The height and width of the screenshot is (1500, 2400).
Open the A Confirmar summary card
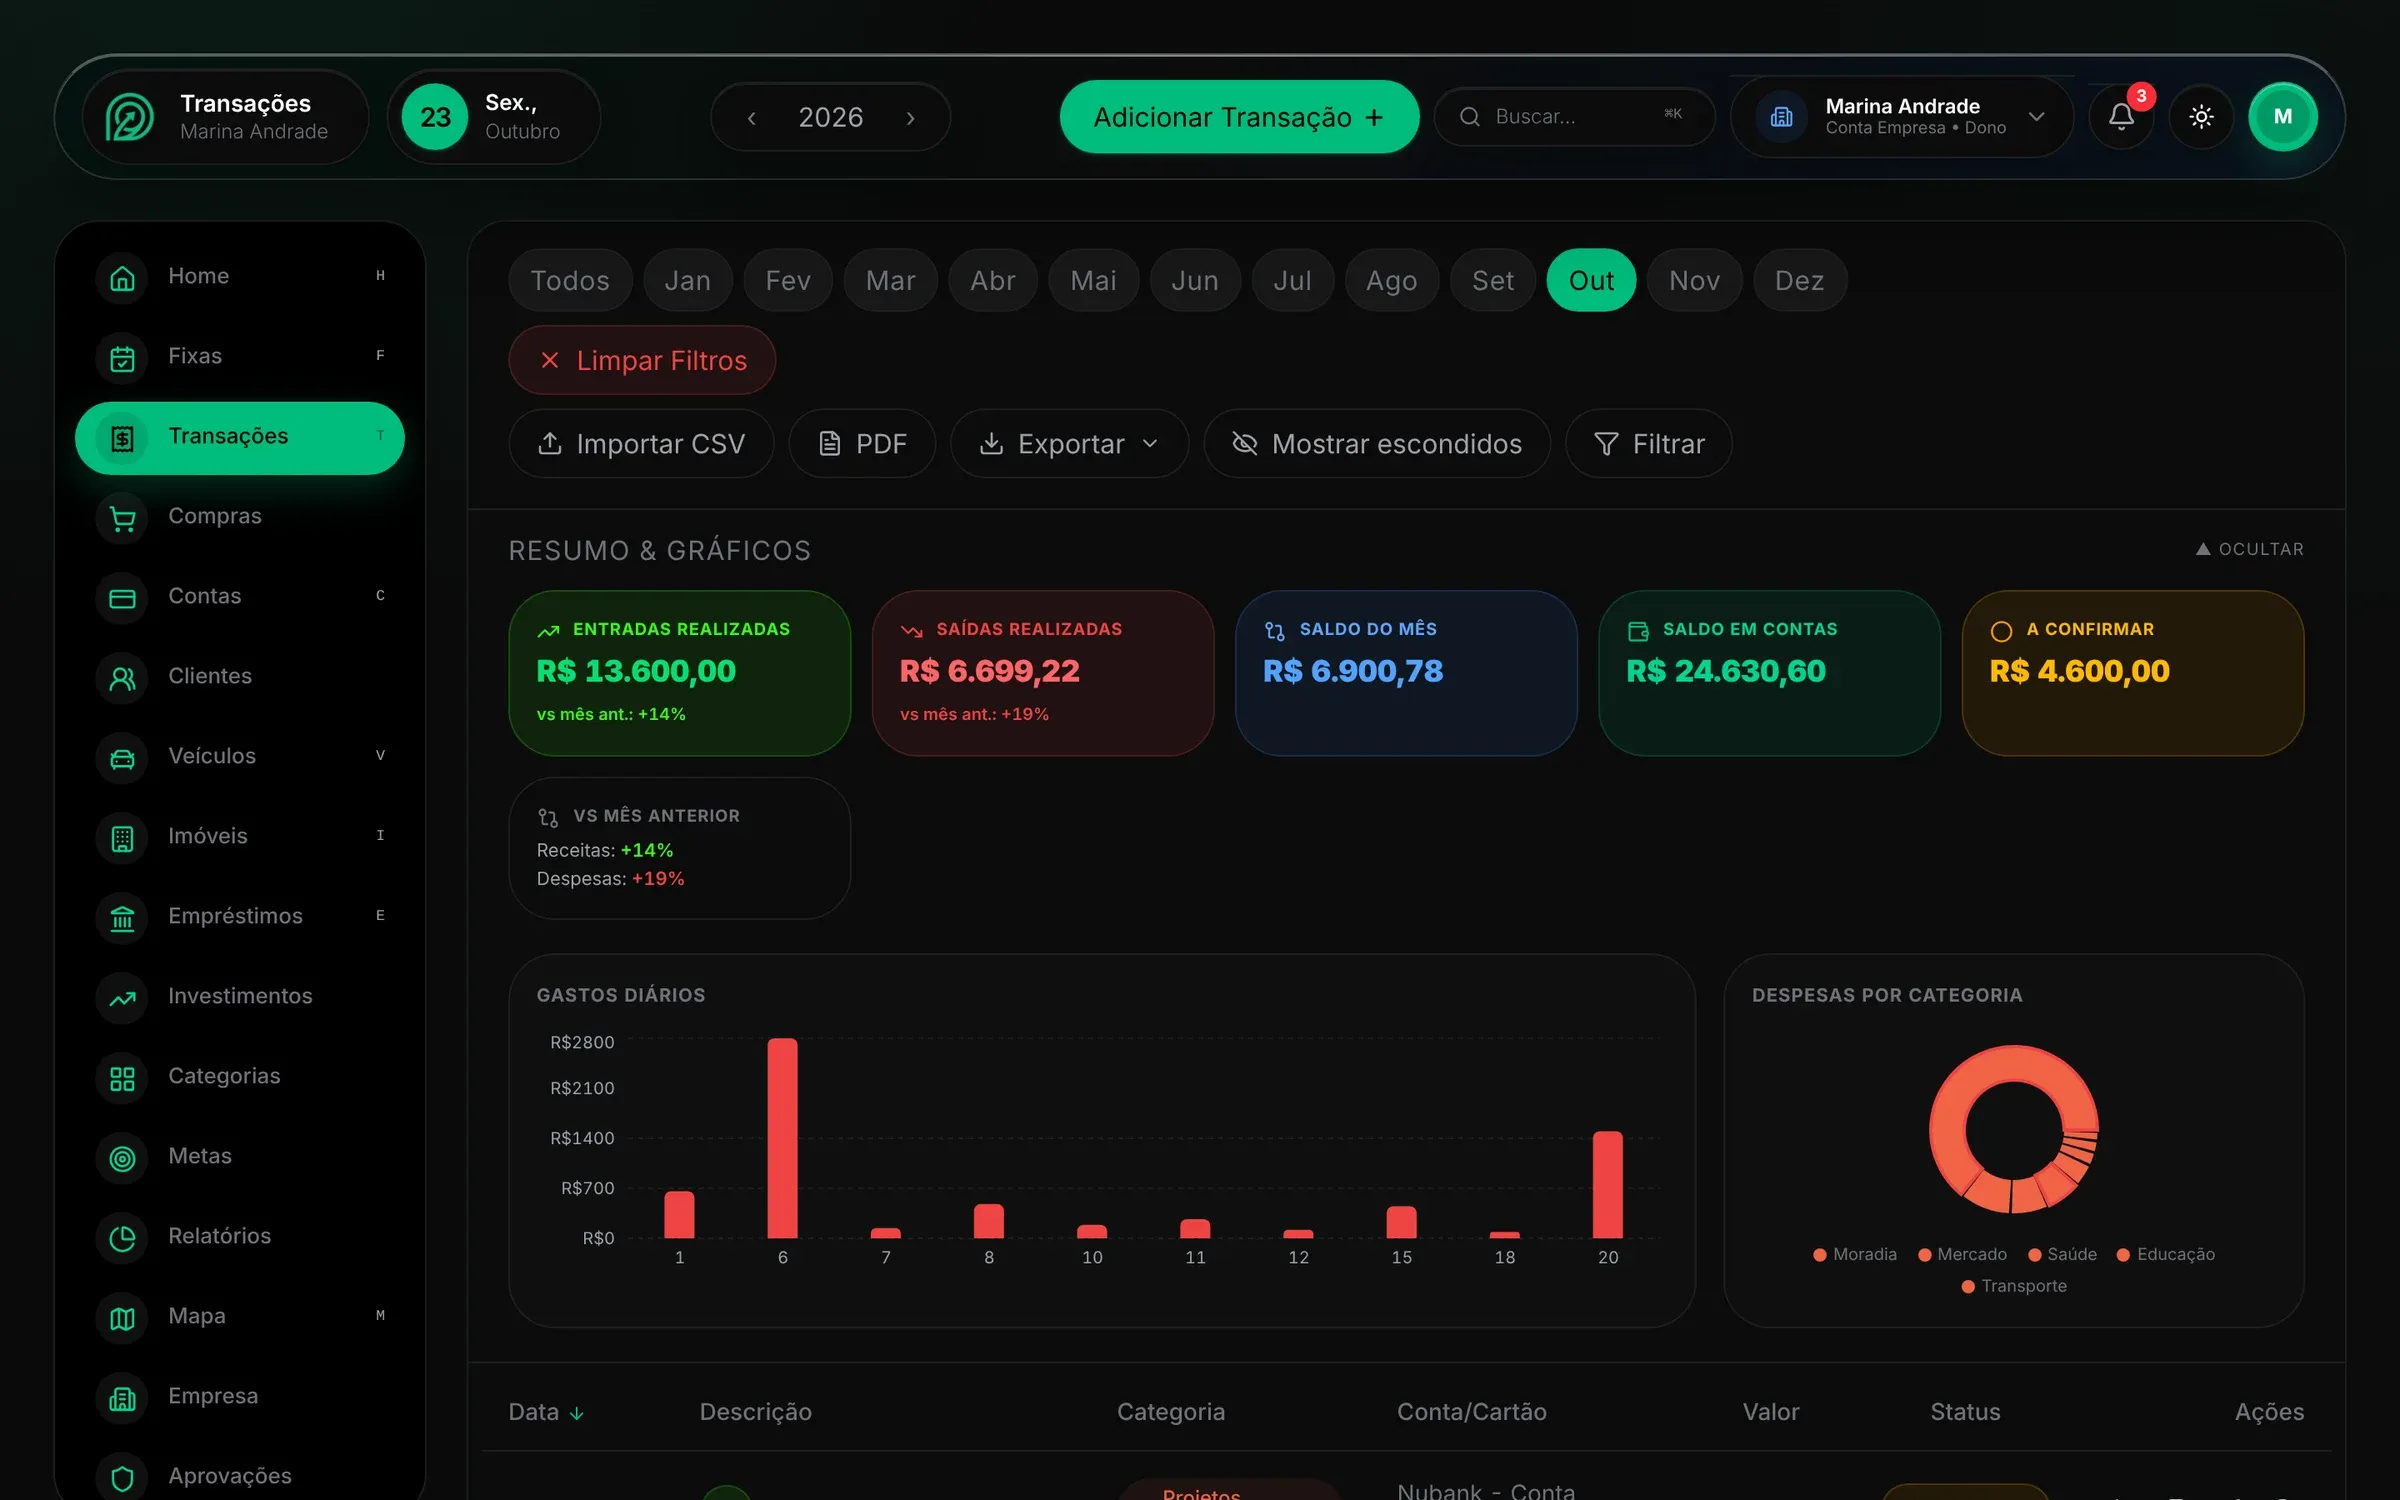coord(2133,673)
